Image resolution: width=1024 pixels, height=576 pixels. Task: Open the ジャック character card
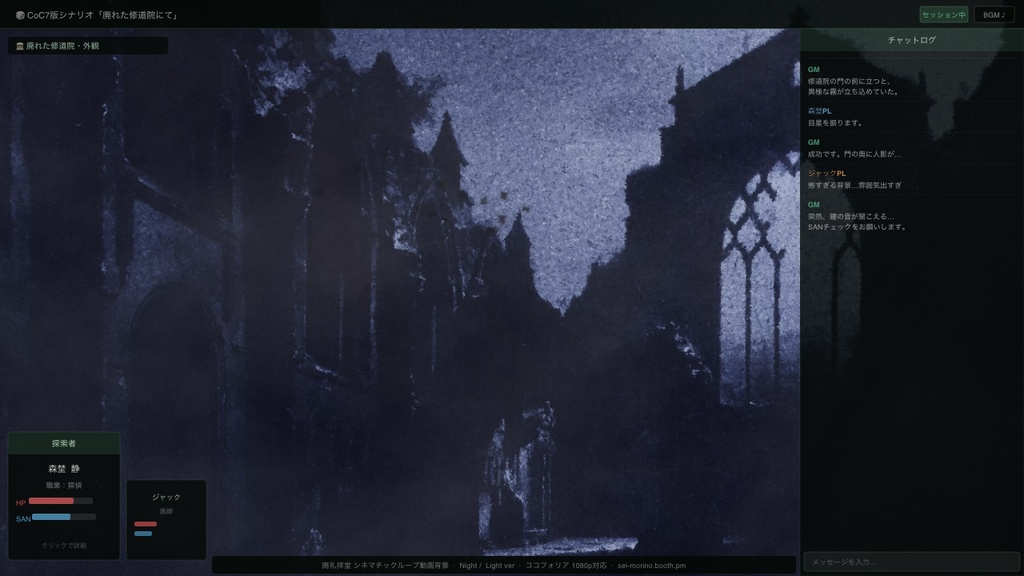coord(166,520)
